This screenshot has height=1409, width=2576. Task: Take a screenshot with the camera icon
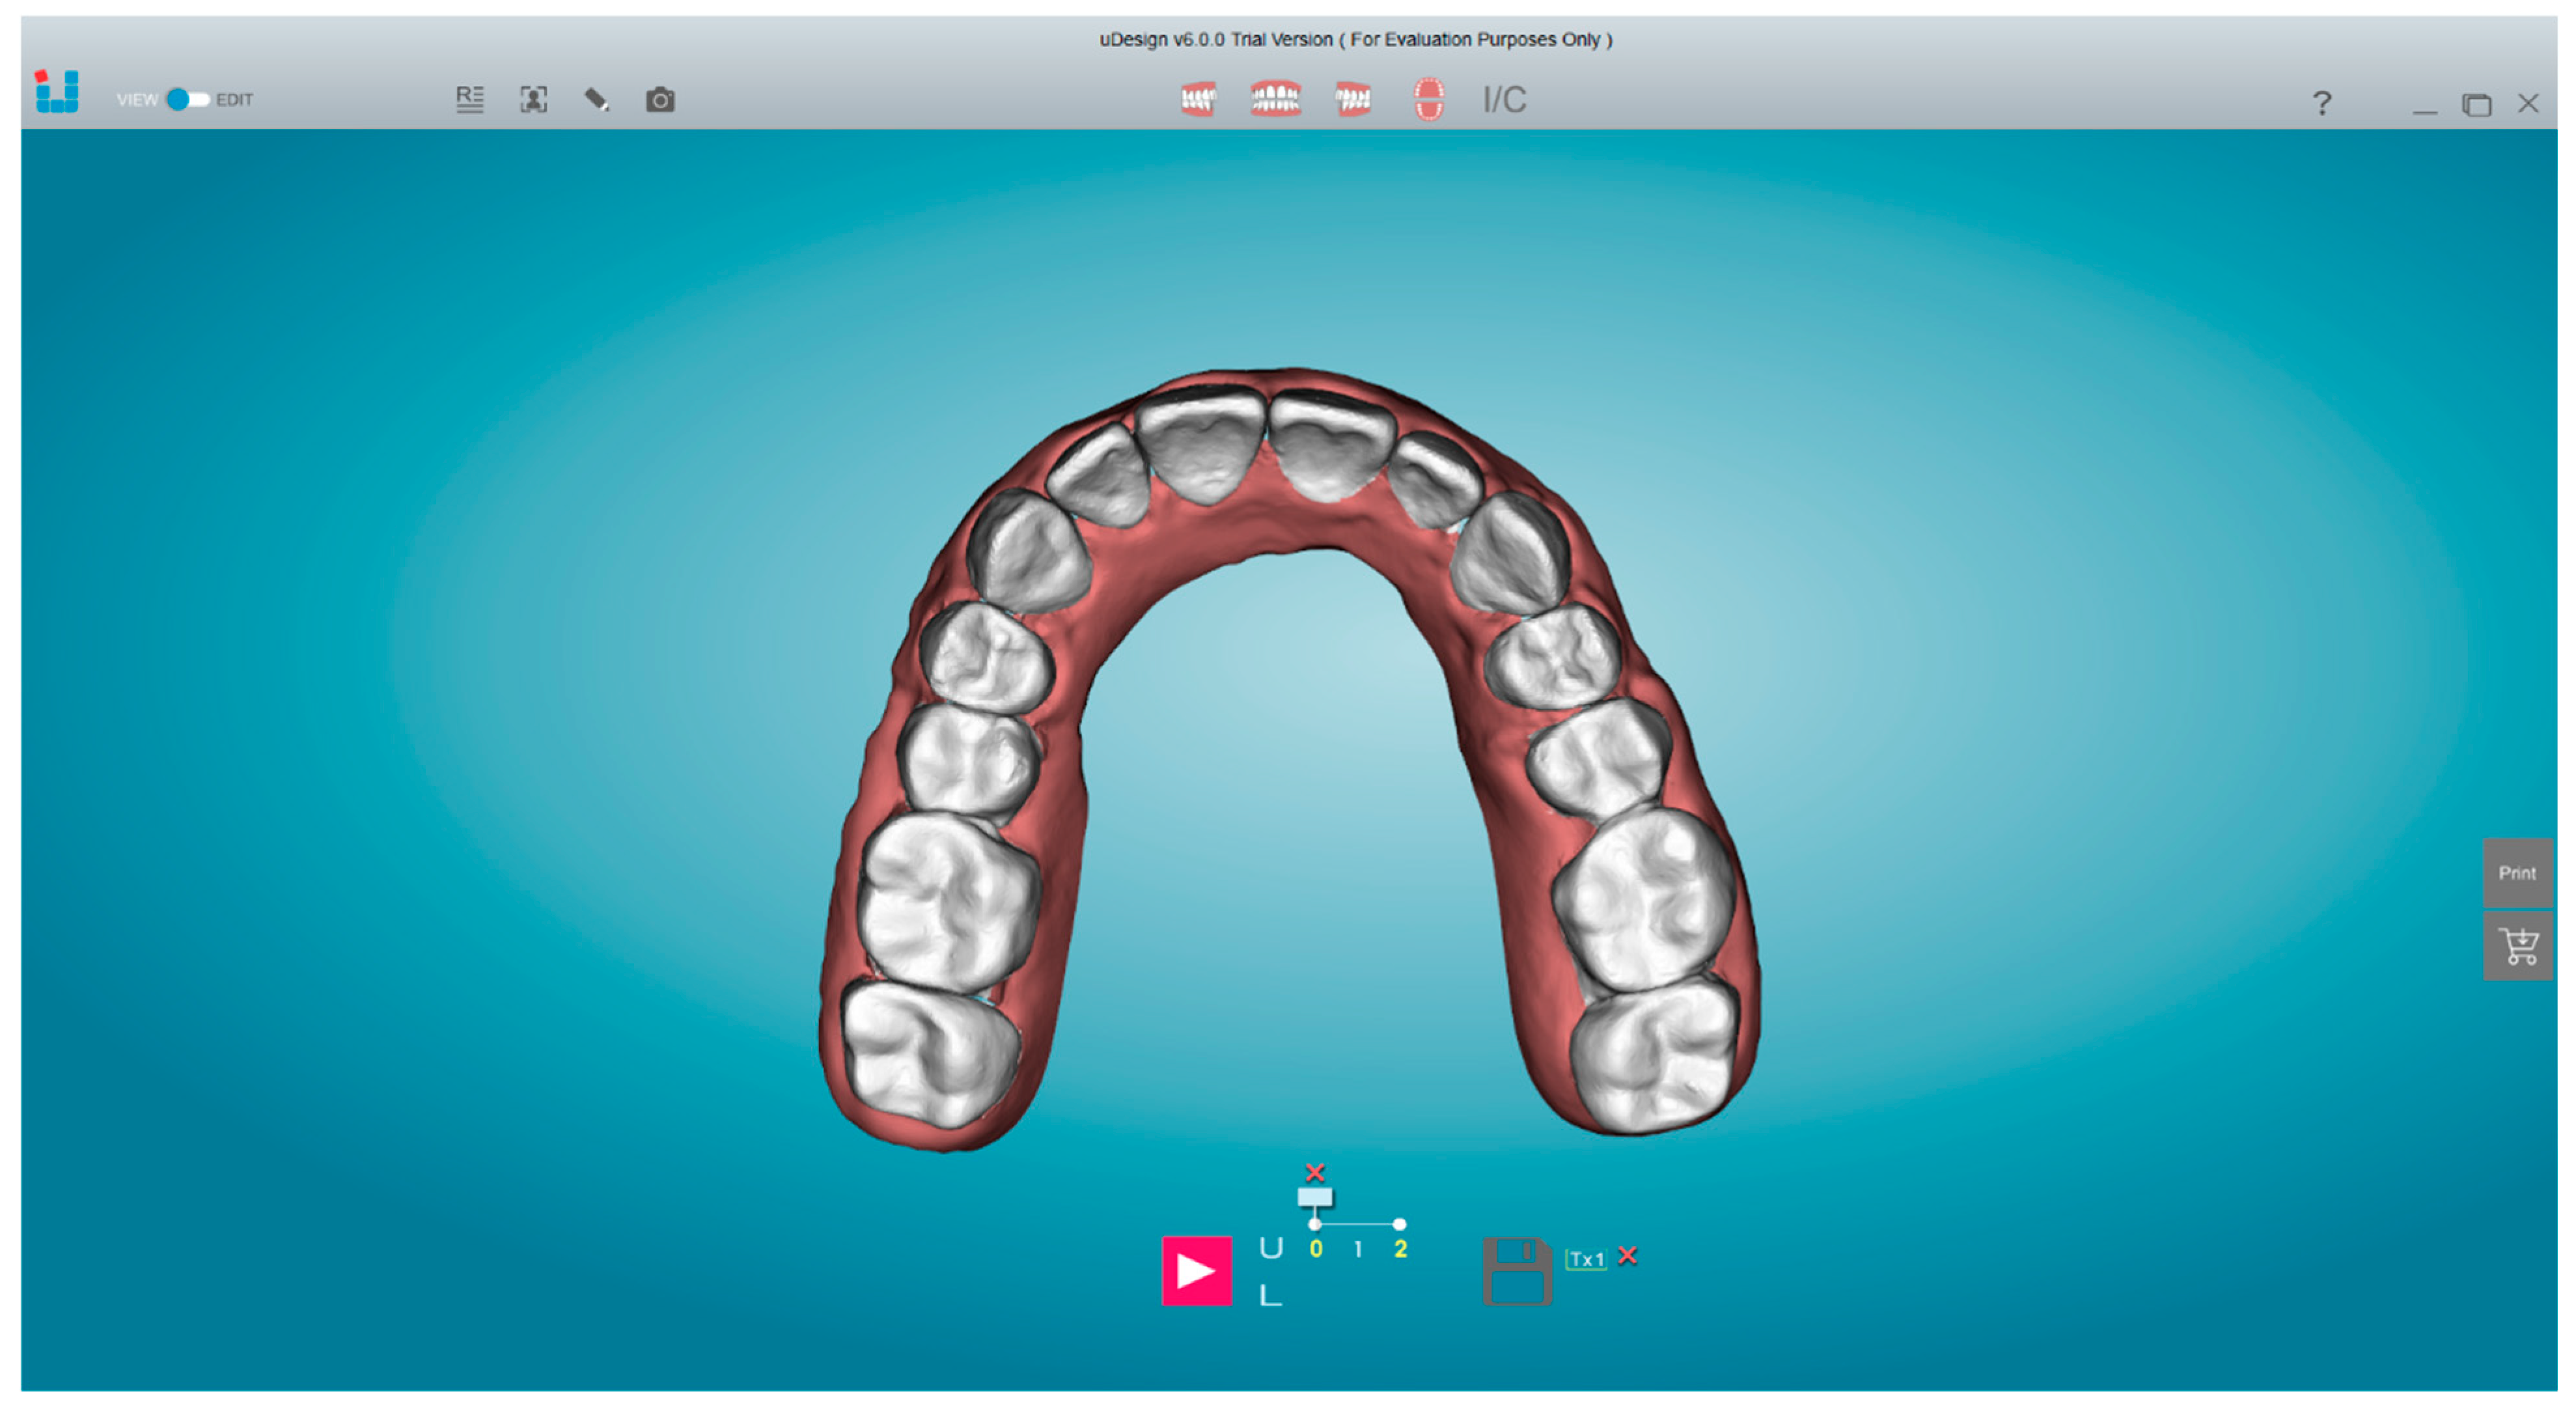tap(660, 100)
